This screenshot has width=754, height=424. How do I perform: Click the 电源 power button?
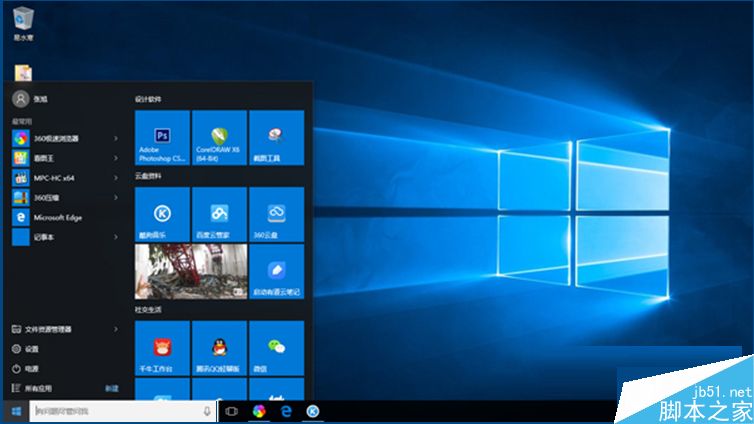click(x=32, y=368)
